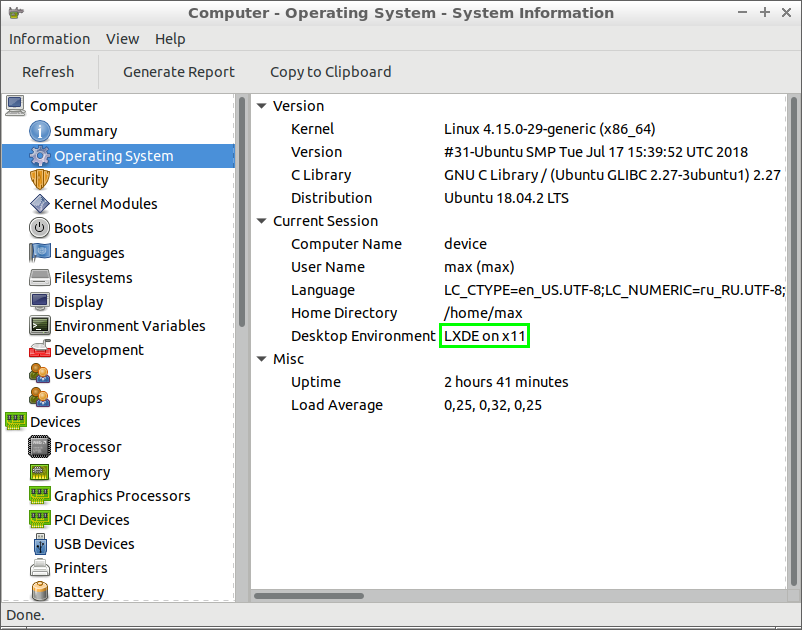Select the #31-Ubuntu SMP version value
The image size is (802, 630).
(595, 152)
